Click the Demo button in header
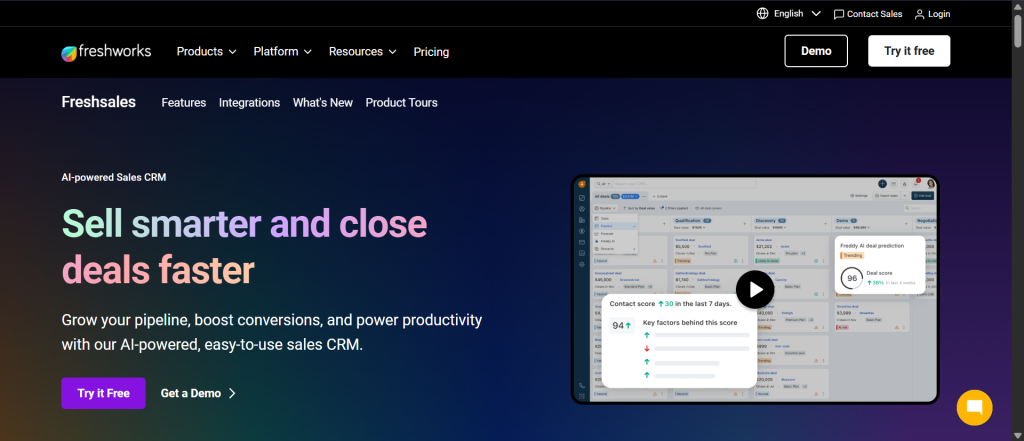1024x441 pixels. pyautogui.click(x=815, y=51)
